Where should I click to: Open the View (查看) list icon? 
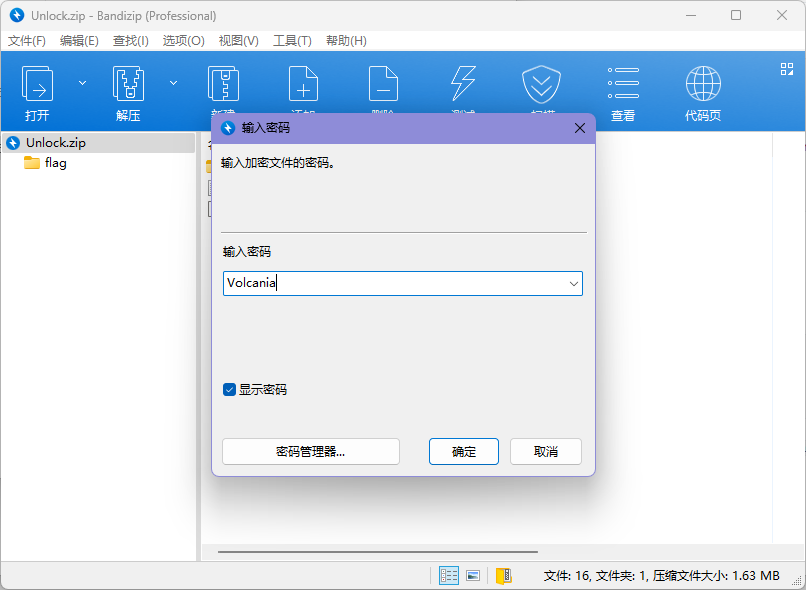pyautogui.click(x=623, y=84)
